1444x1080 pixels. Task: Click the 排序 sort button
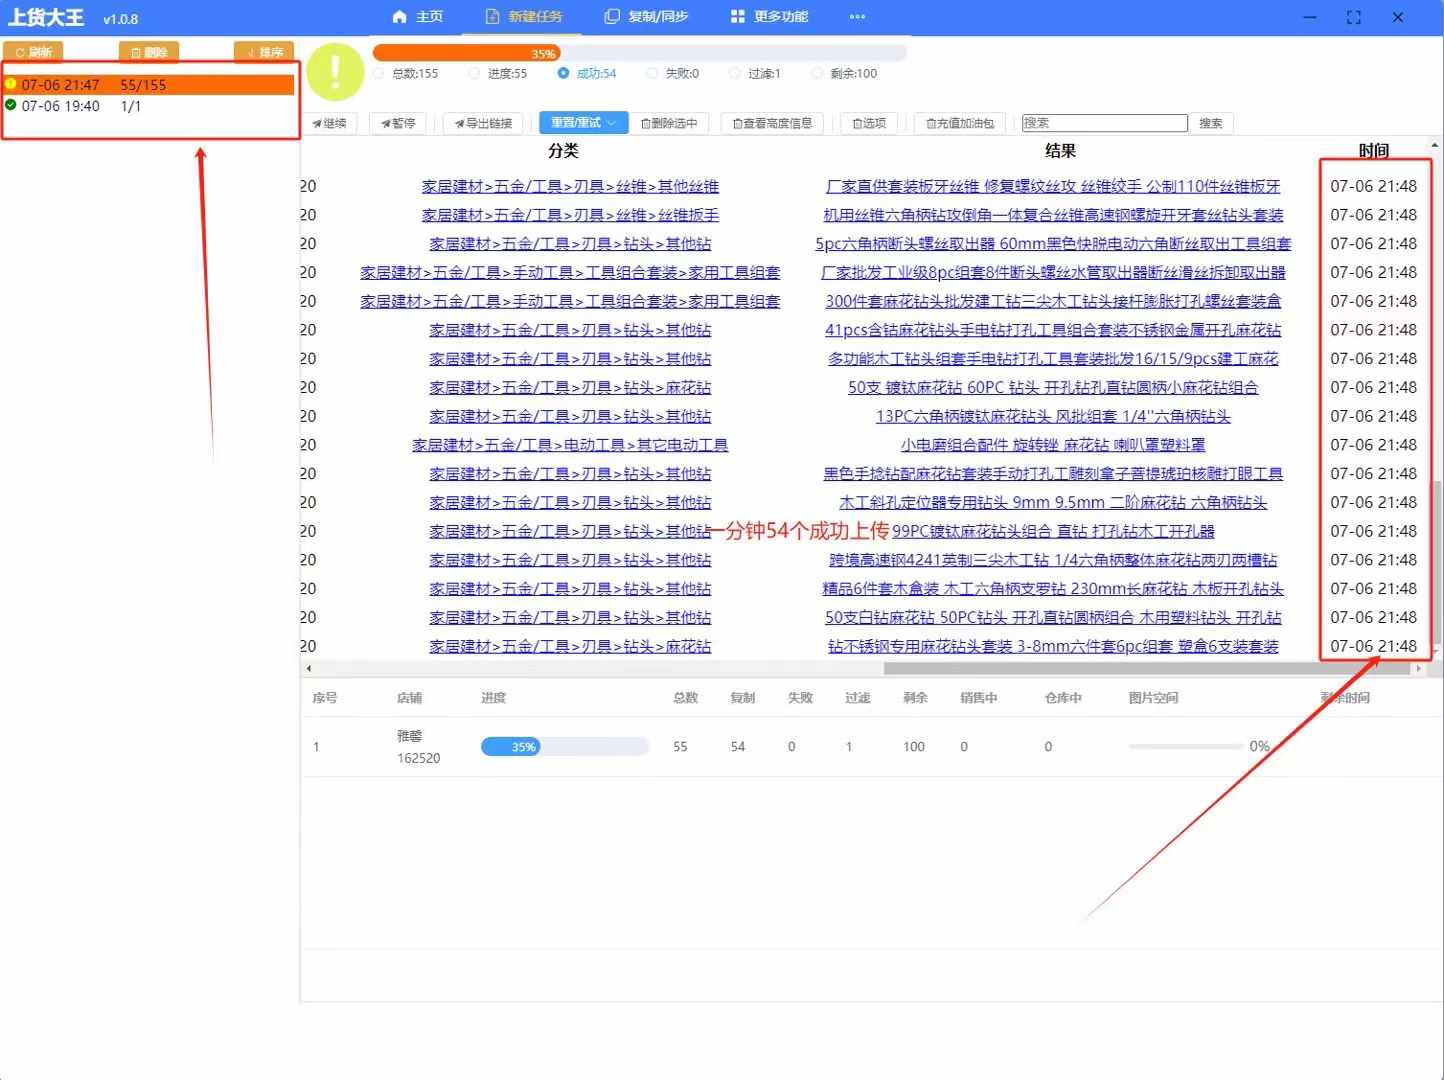[x=264, y=52]
